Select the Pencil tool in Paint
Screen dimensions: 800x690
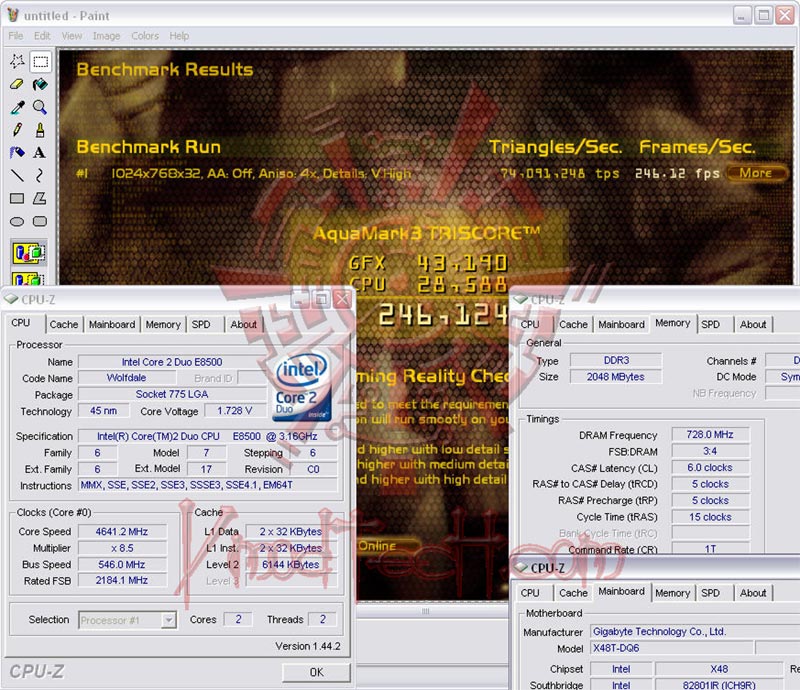[17, 130]
